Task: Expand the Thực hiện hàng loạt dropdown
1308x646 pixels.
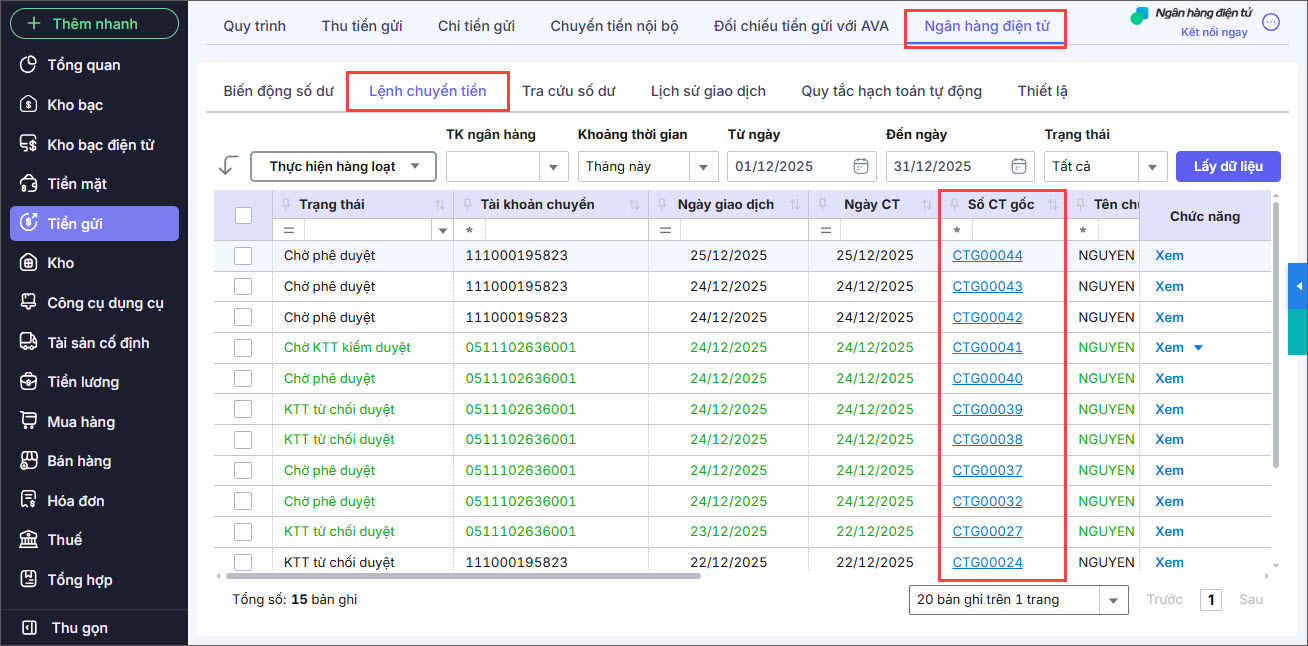Action: (x=415, y=166)
